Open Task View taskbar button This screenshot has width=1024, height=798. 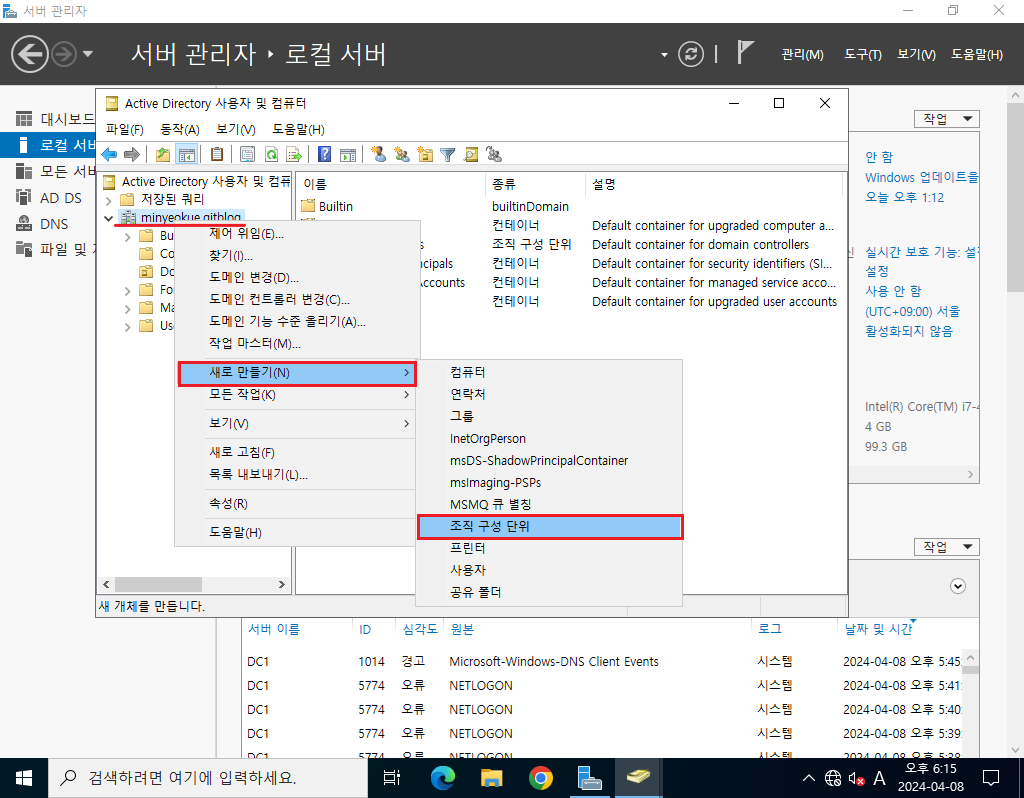(392, 778)
